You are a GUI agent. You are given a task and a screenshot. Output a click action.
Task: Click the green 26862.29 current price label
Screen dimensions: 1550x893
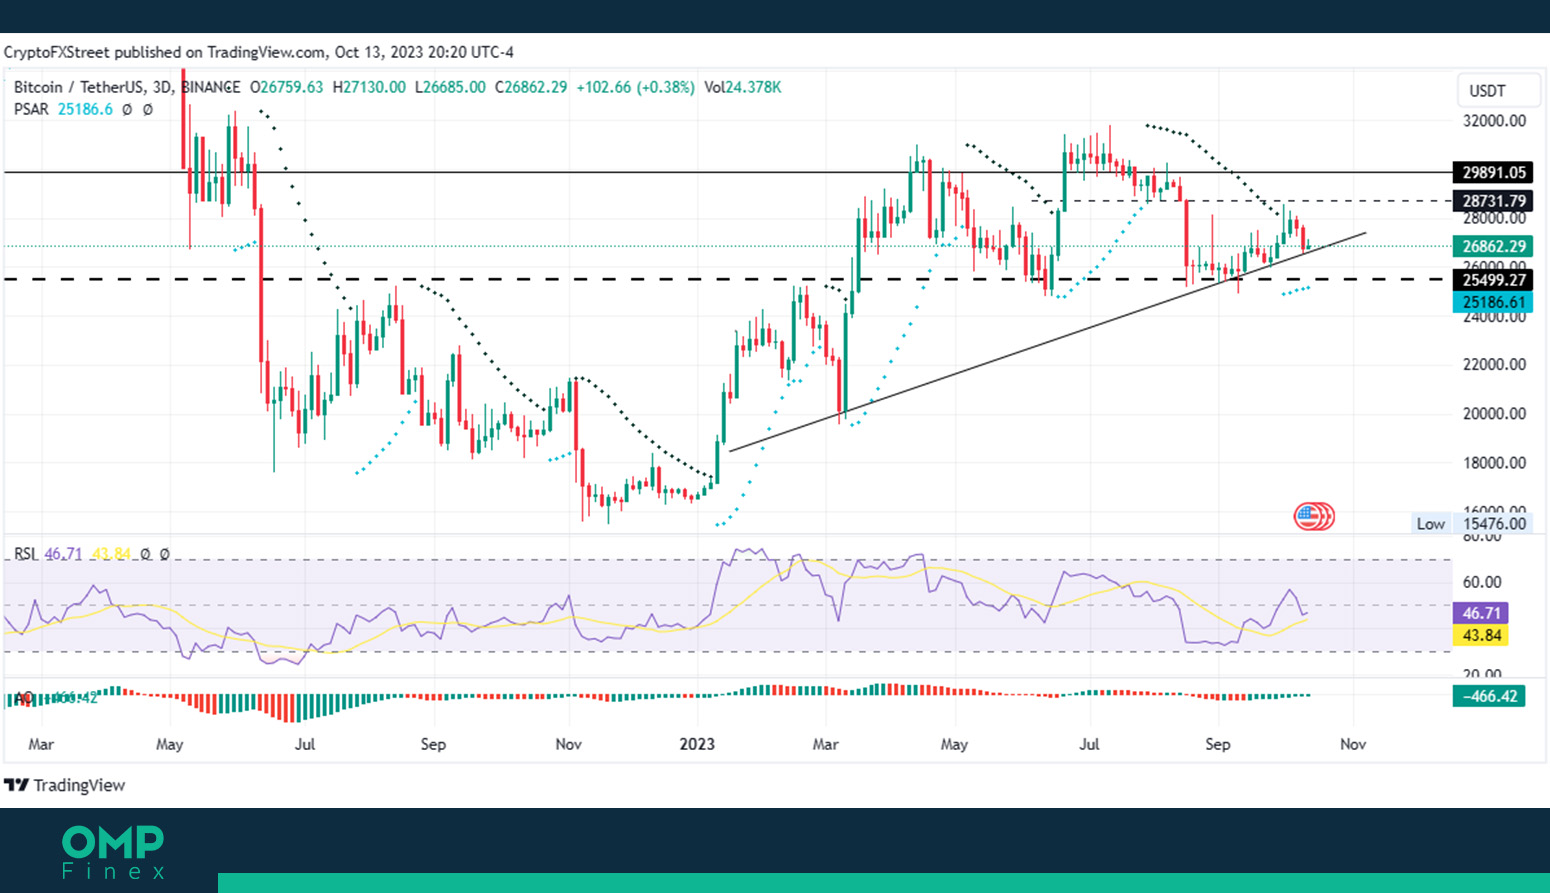point(1492,246)
